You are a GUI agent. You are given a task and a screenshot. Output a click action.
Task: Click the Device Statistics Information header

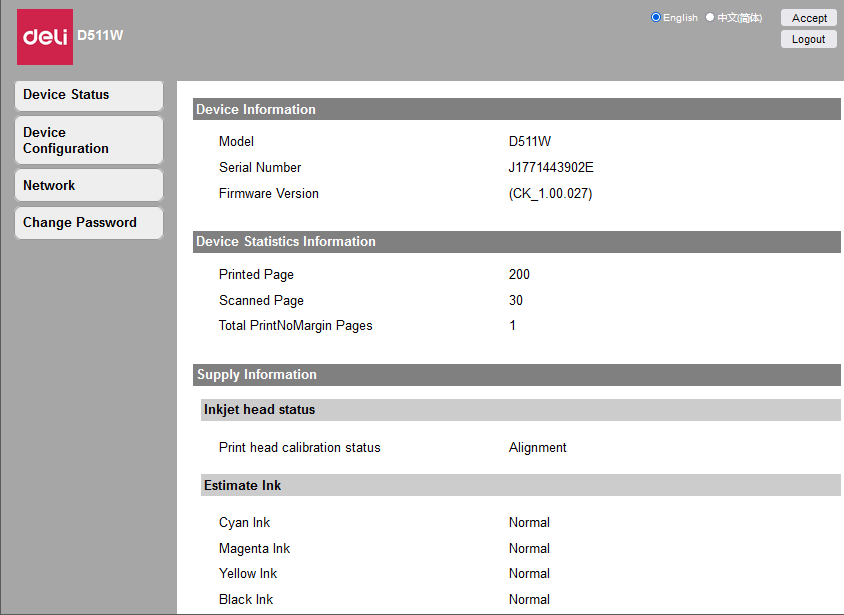(516, 242)
